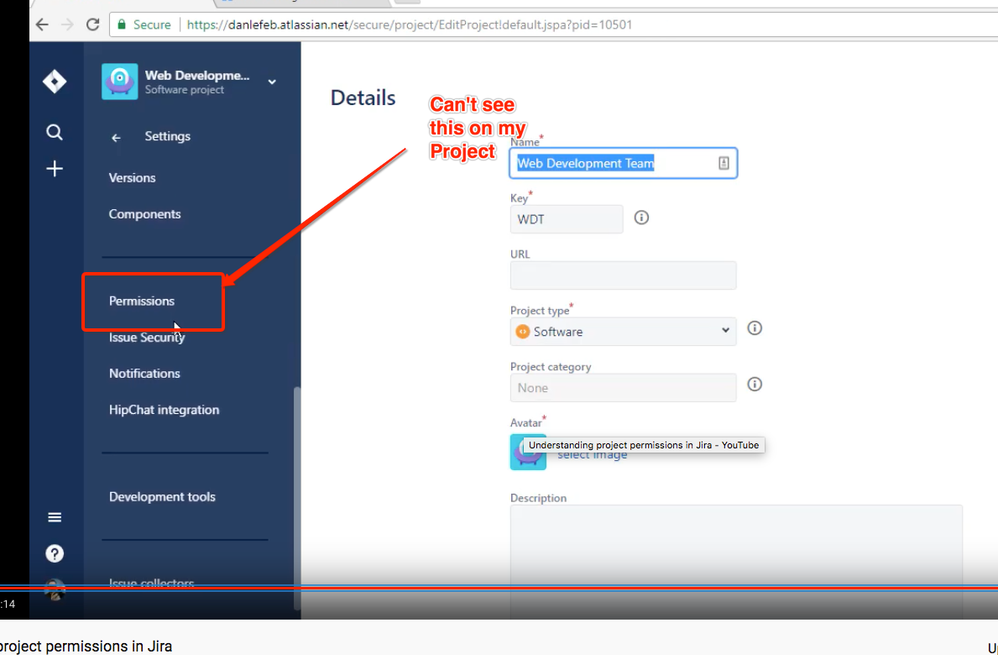Click the project avatar image thumbnail
Viewport: 998px width, 655px height.
coord(528,453)
